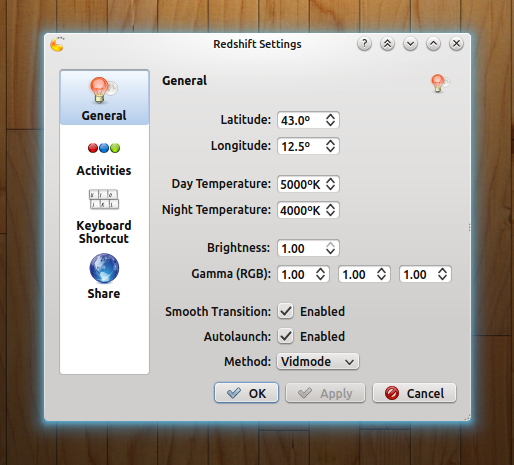Open the Activities colored dots icon

pos(104,148)
